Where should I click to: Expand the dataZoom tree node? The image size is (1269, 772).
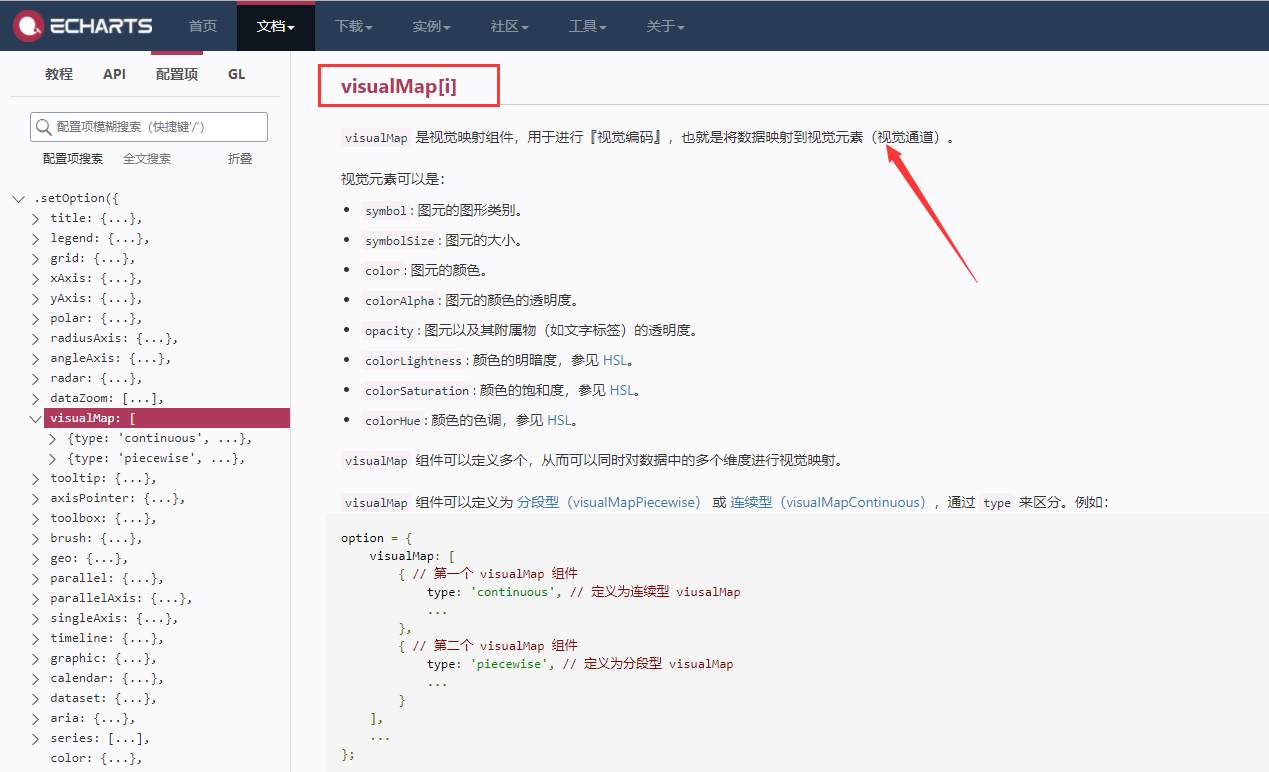click(36, 398)
